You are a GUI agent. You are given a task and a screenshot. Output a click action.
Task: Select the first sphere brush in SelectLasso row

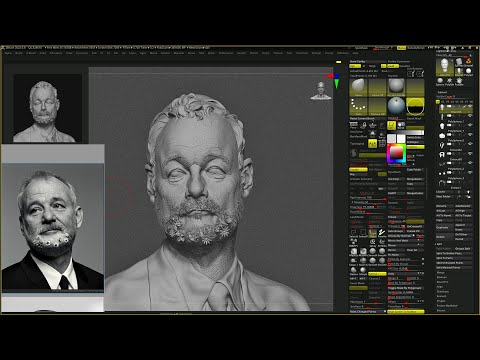tap(373, 252)
